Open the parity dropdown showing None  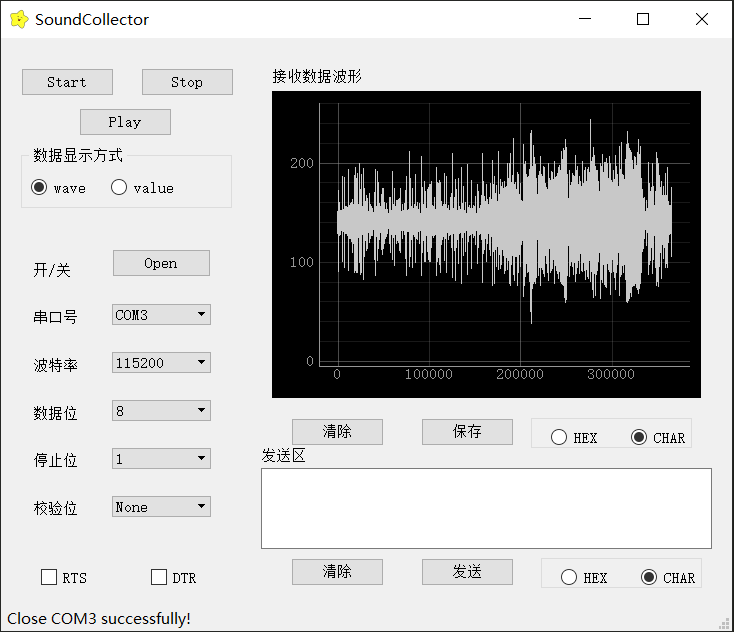(x=161, y=507)
